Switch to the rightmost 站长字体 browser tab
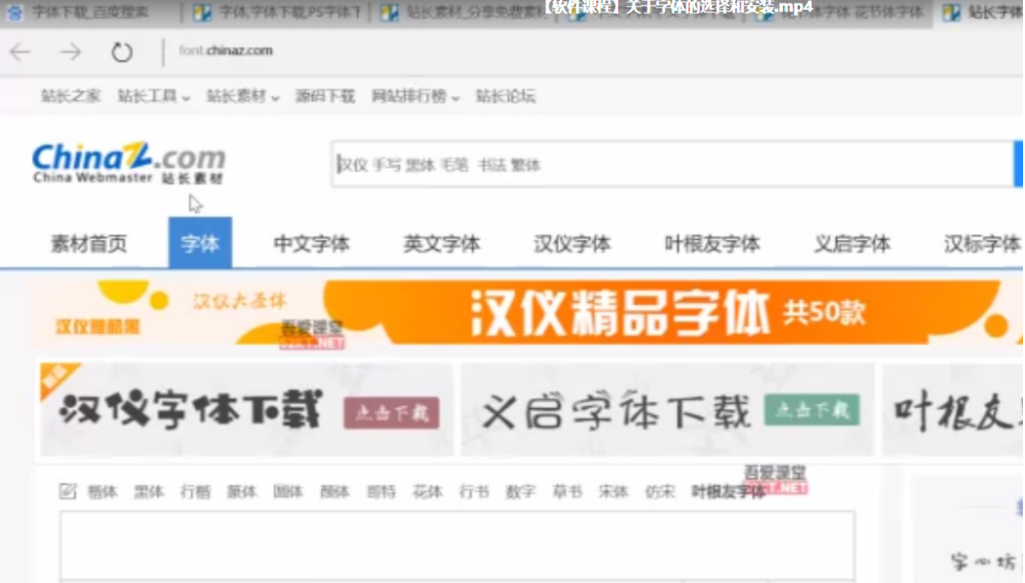Viewport: 1025px width, 583px height. (982, 12)
